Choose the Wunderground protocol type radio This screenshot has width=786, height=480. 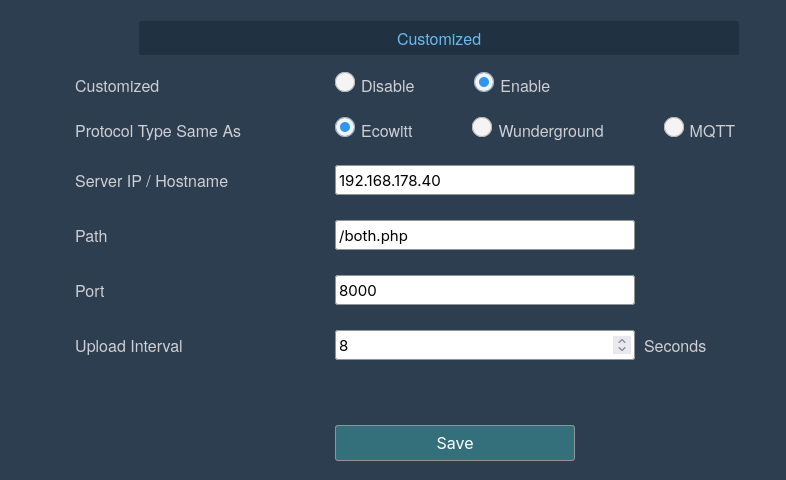[x=482, y=127]
